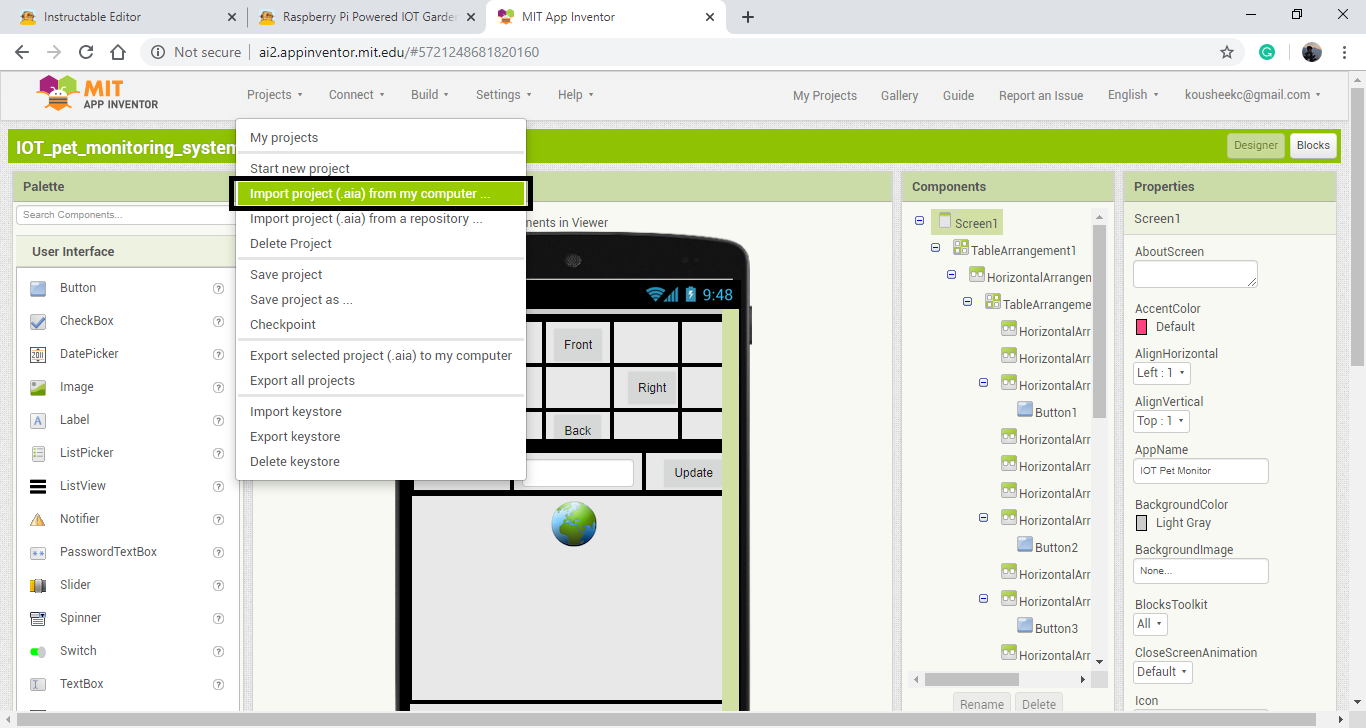Click the Button1 component in tree
Screen dimensions: 1366x728
pos(1055,412)
